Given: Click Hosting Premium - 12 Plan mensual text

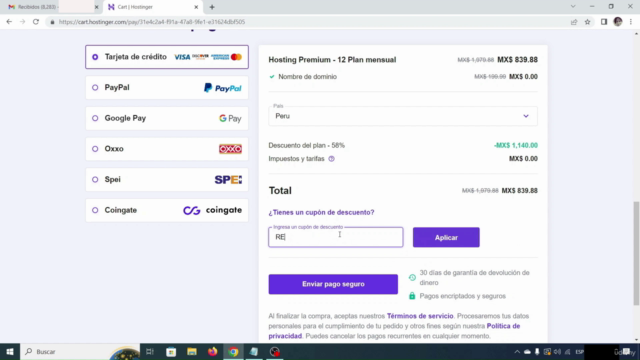Looking at the screenshot, I should 332,60.
